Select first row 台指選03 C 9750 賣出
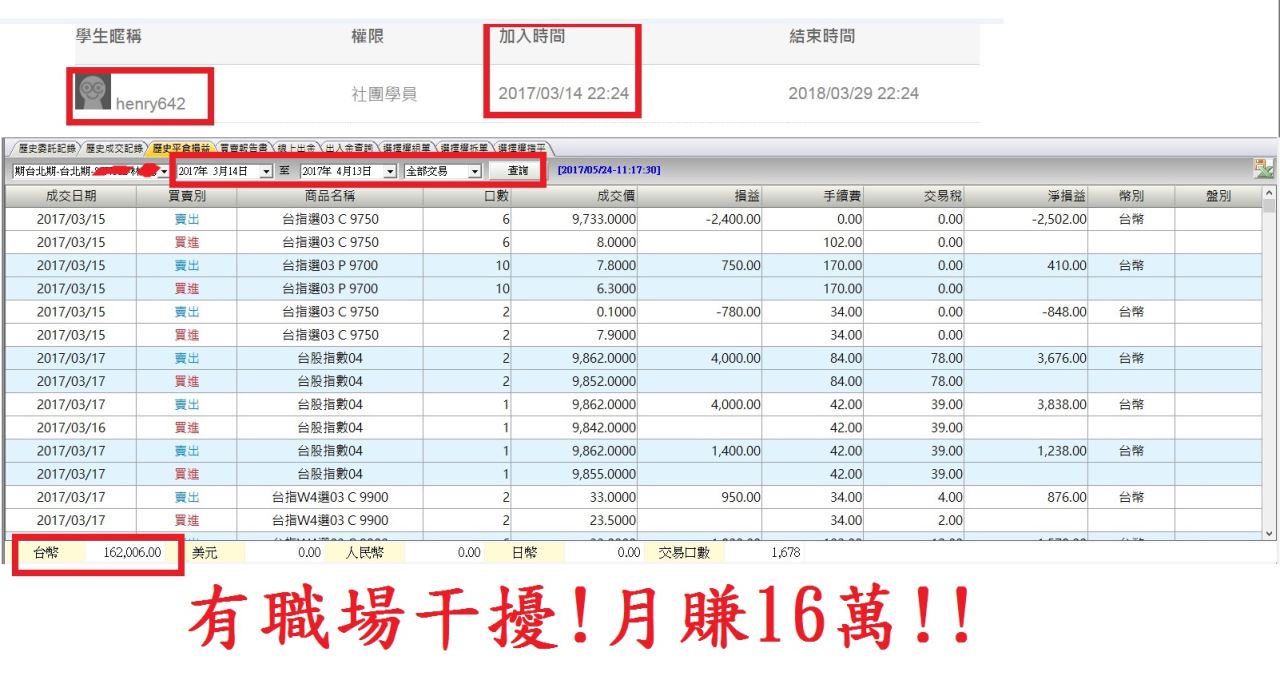 pos(330,219)
